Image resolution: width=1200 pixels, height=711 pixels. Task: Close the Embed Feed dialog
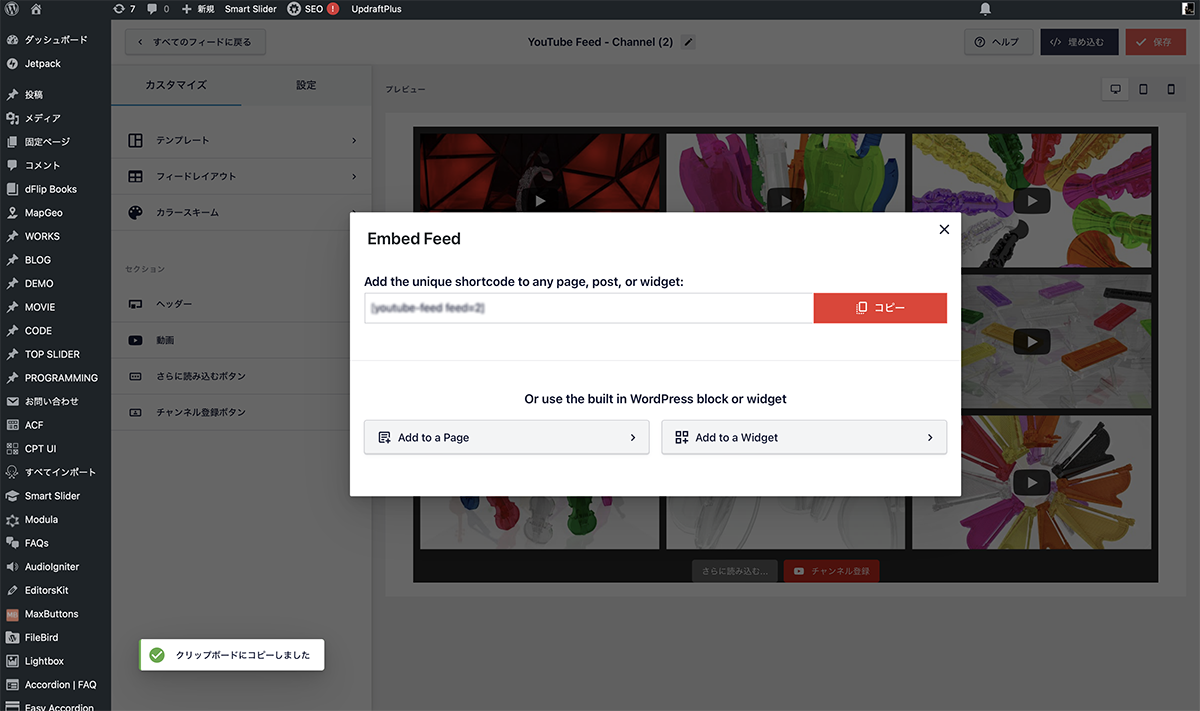coord(944,229)
